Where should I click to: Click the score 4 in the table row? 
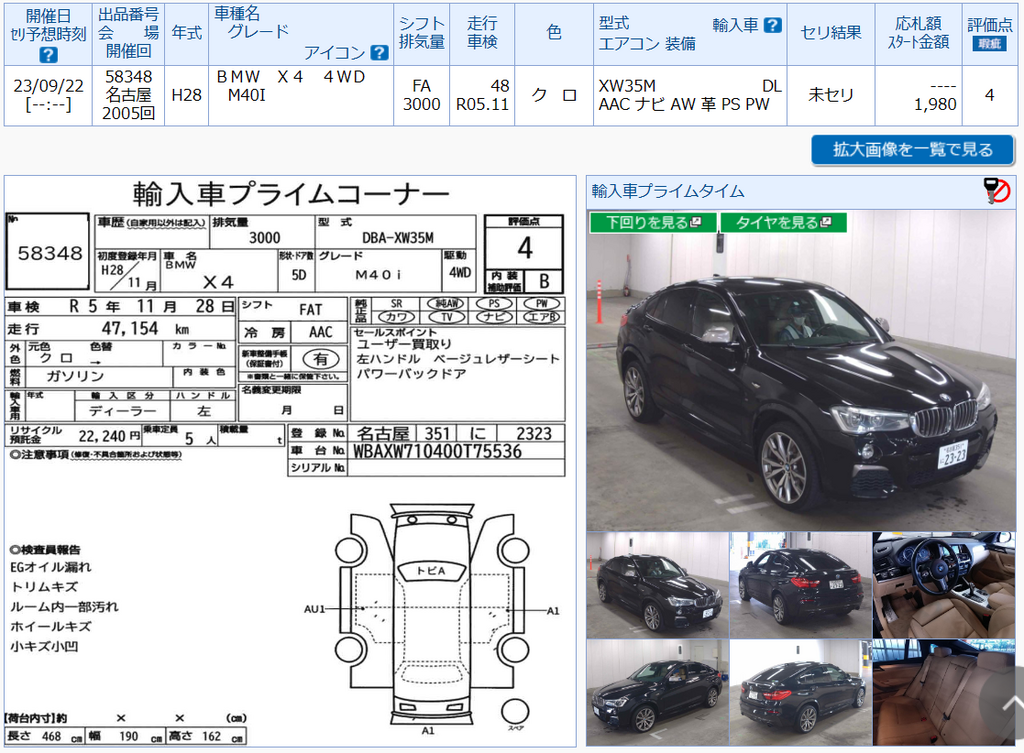[x=989, y=95]
